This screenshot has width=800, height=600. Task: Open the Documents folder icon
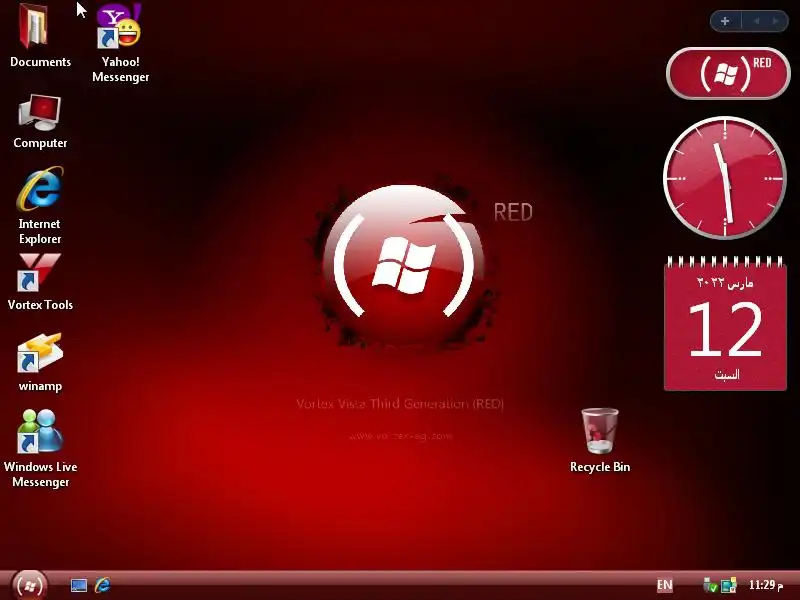[38, 35]
